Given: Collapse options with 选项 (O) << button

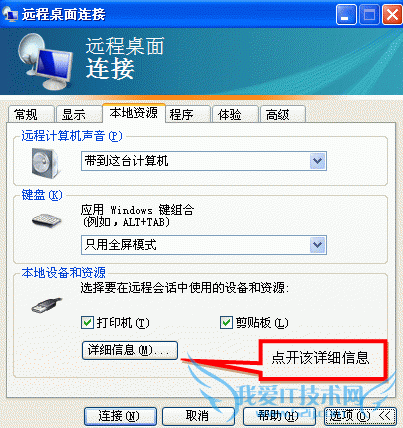Looking at the screenshot, I should point(360,416).
